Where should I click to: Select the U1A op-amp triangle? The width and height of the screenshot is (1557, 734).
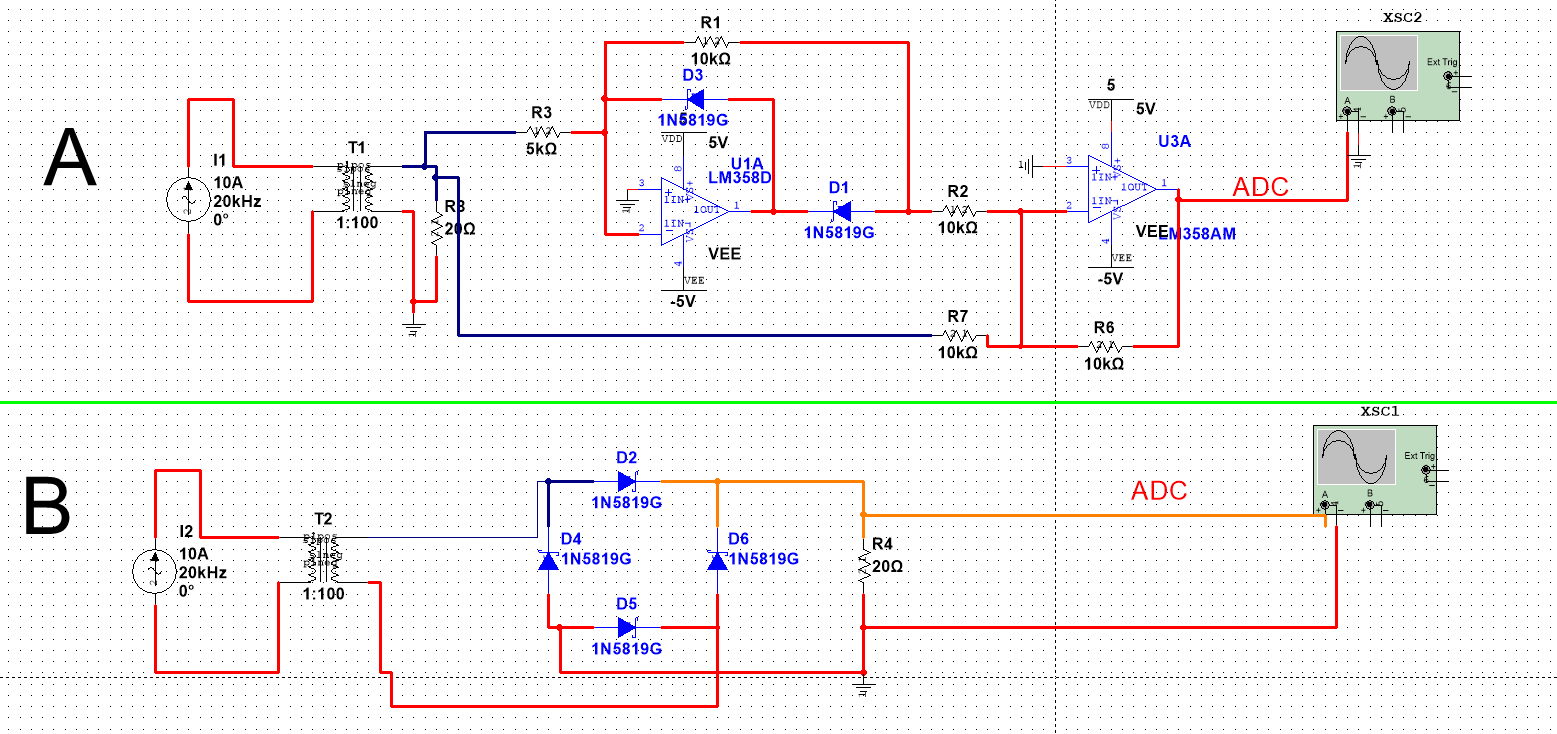(x=693, y=209)
